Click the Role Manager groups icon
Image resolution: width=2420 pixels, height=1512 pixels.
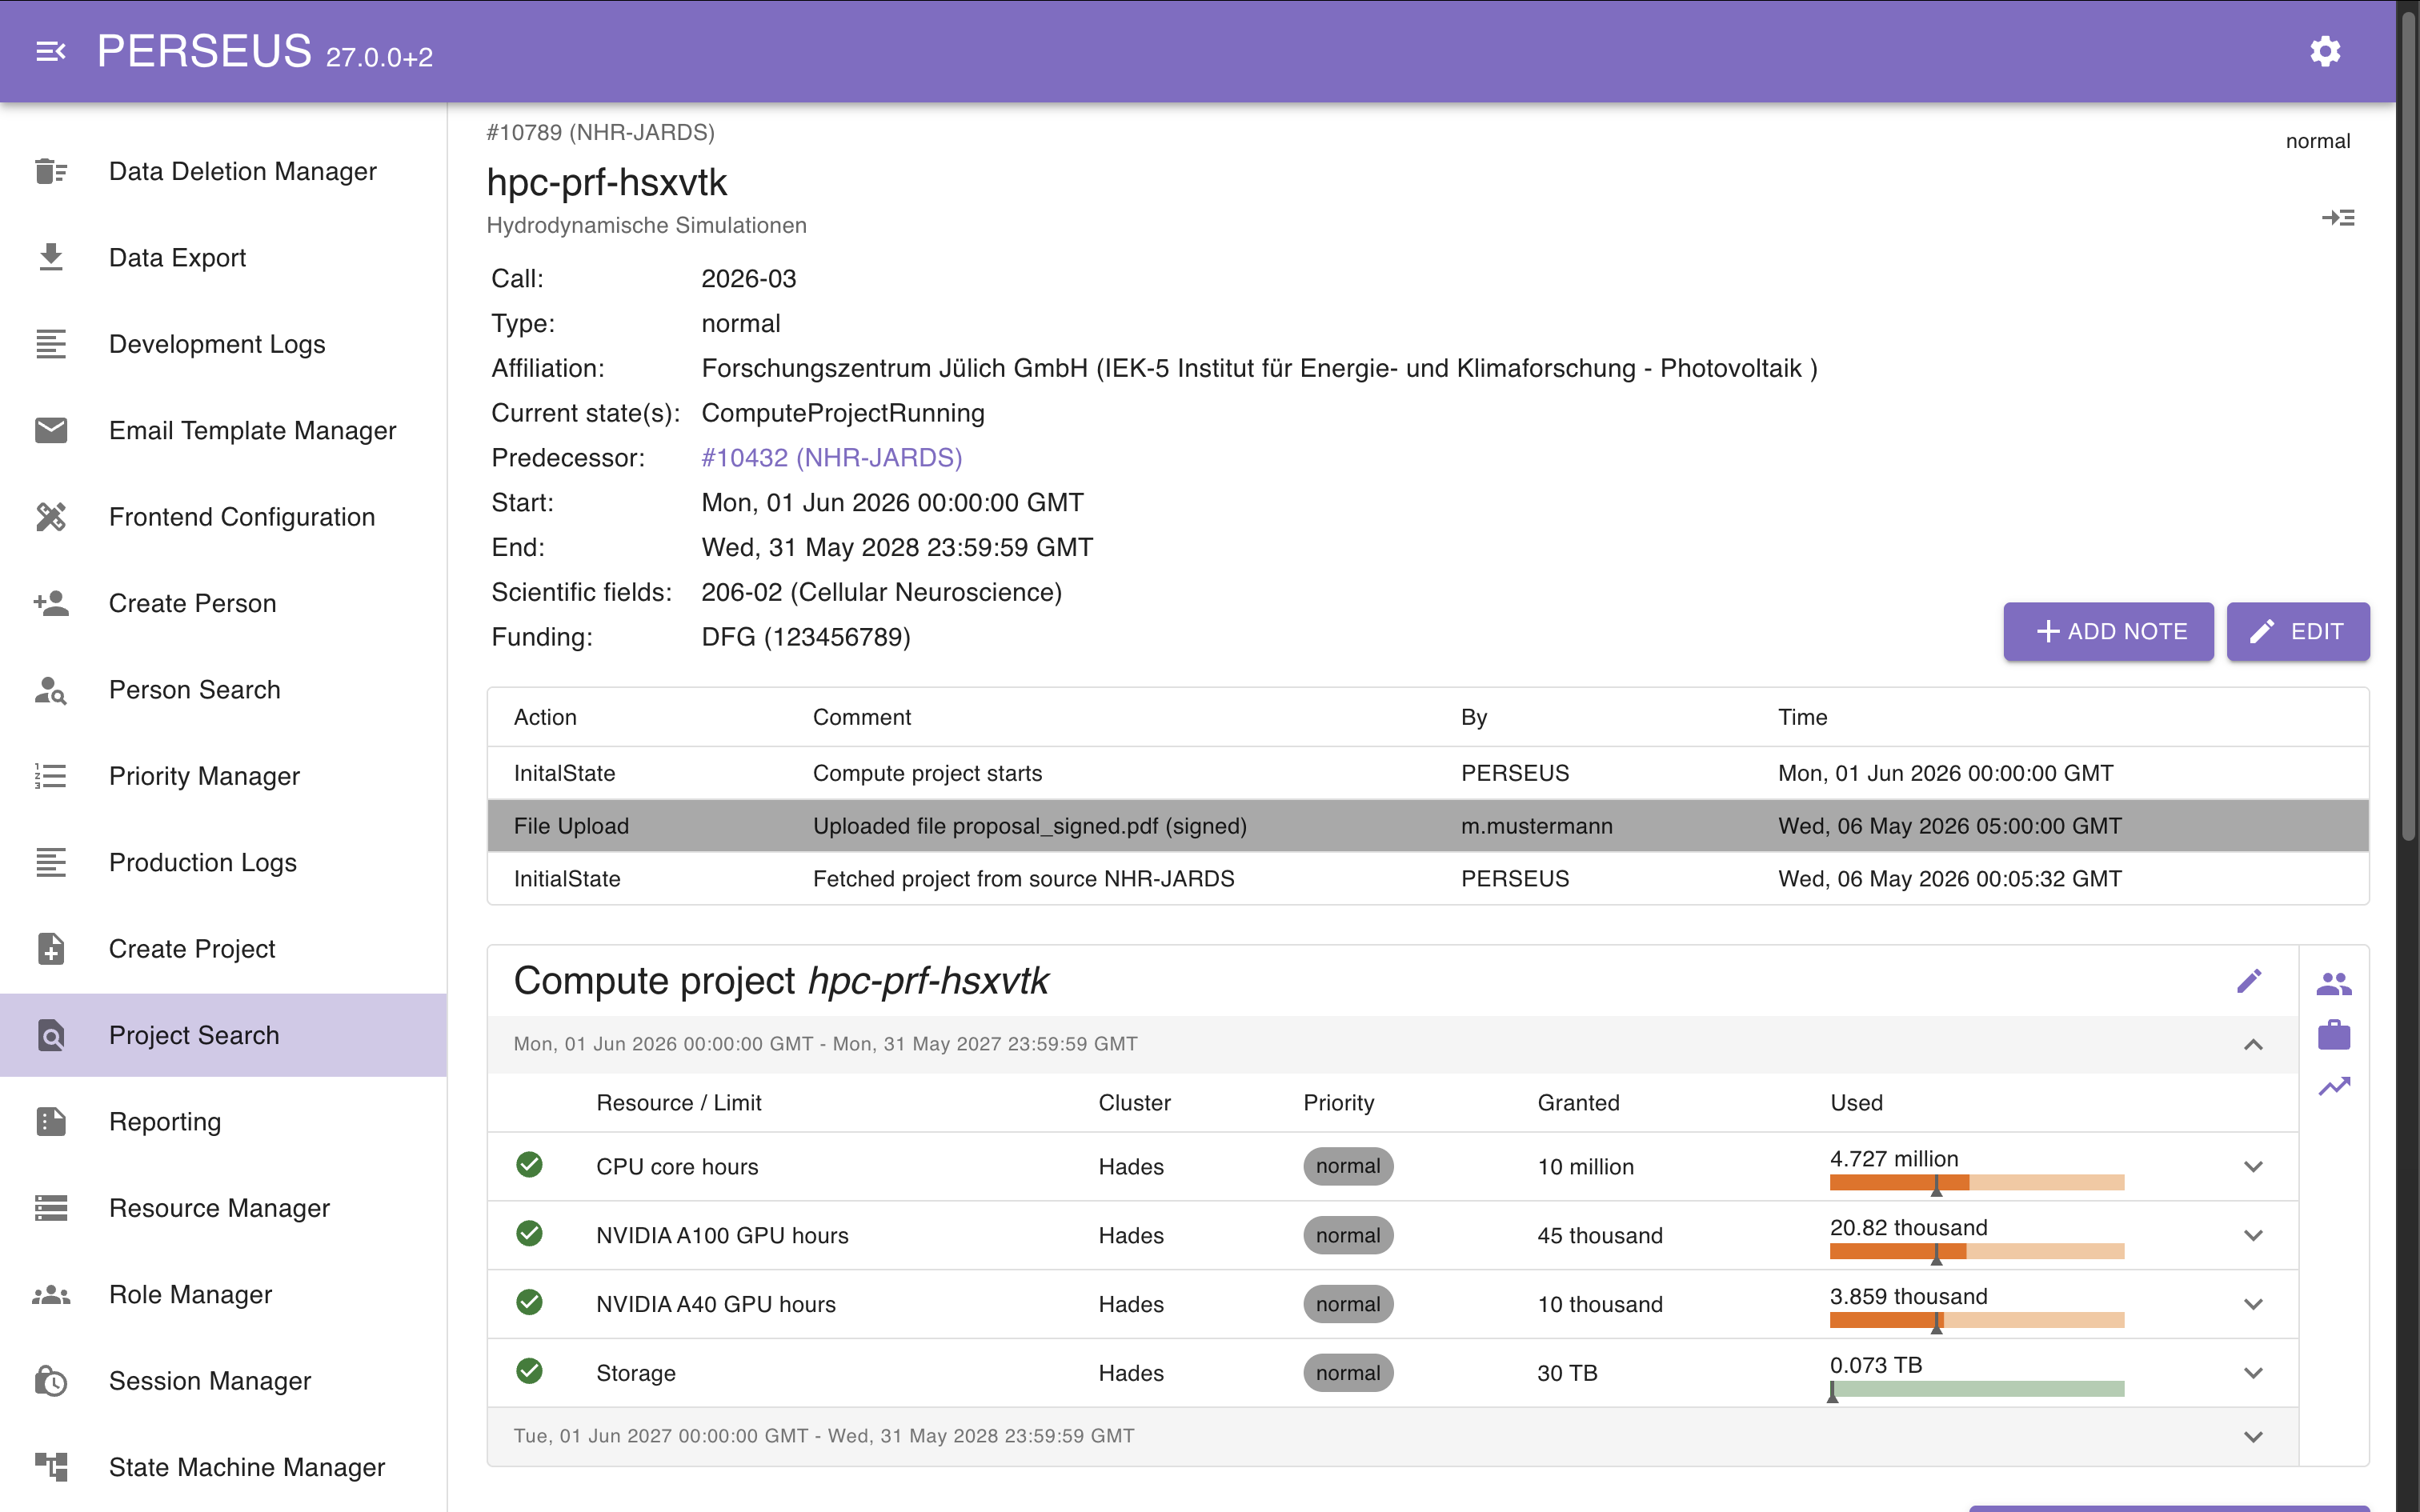click(x=51, y=1294)
